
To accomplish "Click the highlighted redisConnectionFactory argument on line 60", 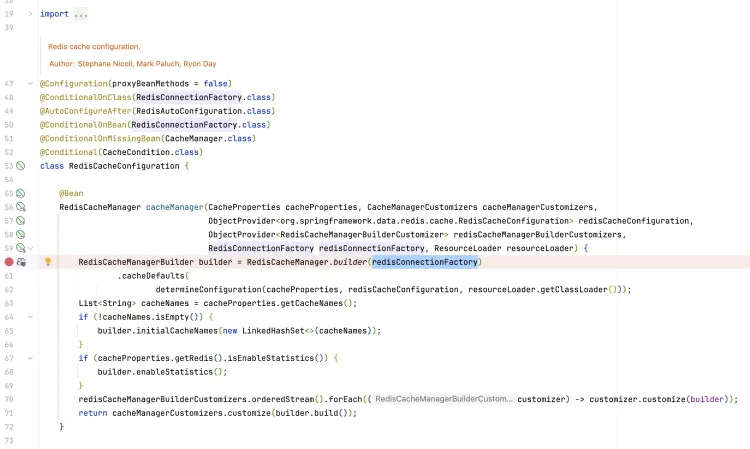I will point(425,262).
